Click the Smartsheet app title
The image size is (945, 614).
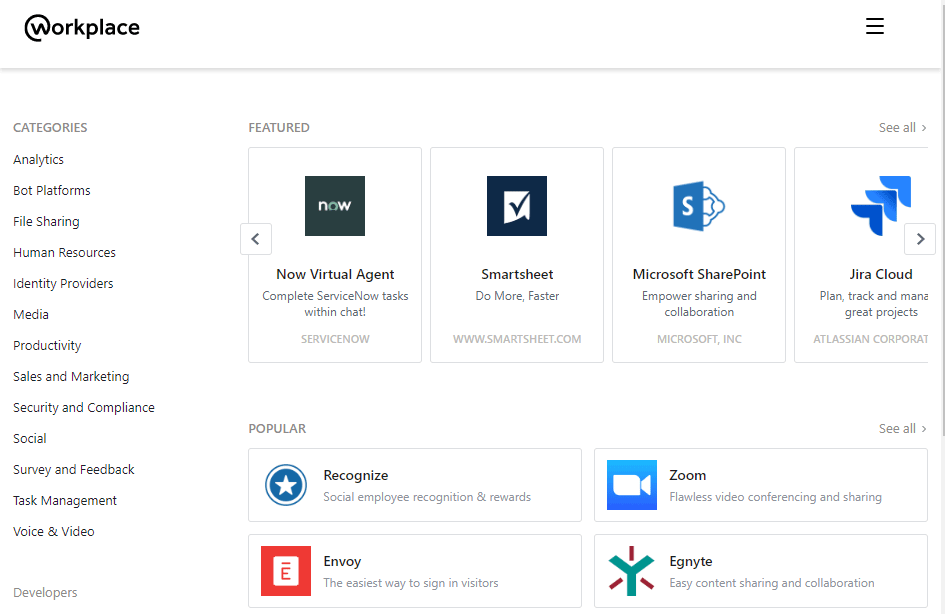tap(517, 275)
